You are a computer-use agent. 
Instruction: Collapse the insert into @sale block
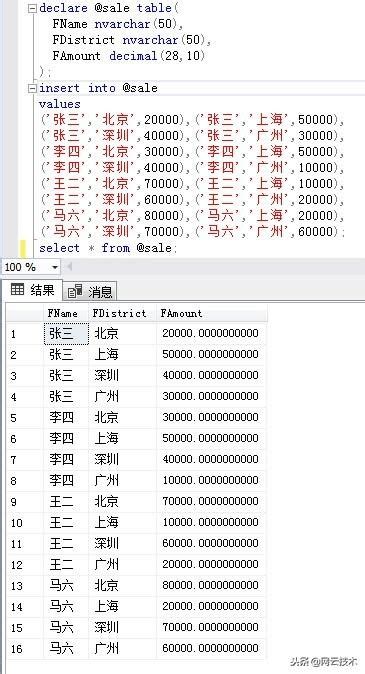point(33,89)
